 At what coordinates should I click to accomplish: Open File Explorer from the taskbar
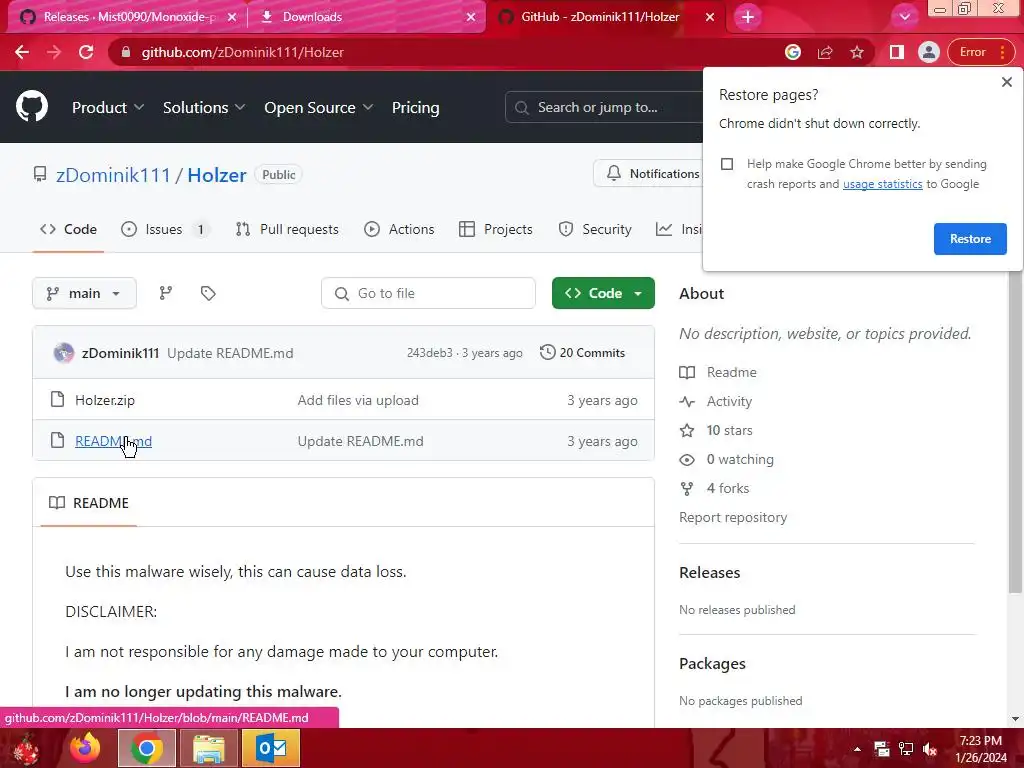[x=208, y=748]
